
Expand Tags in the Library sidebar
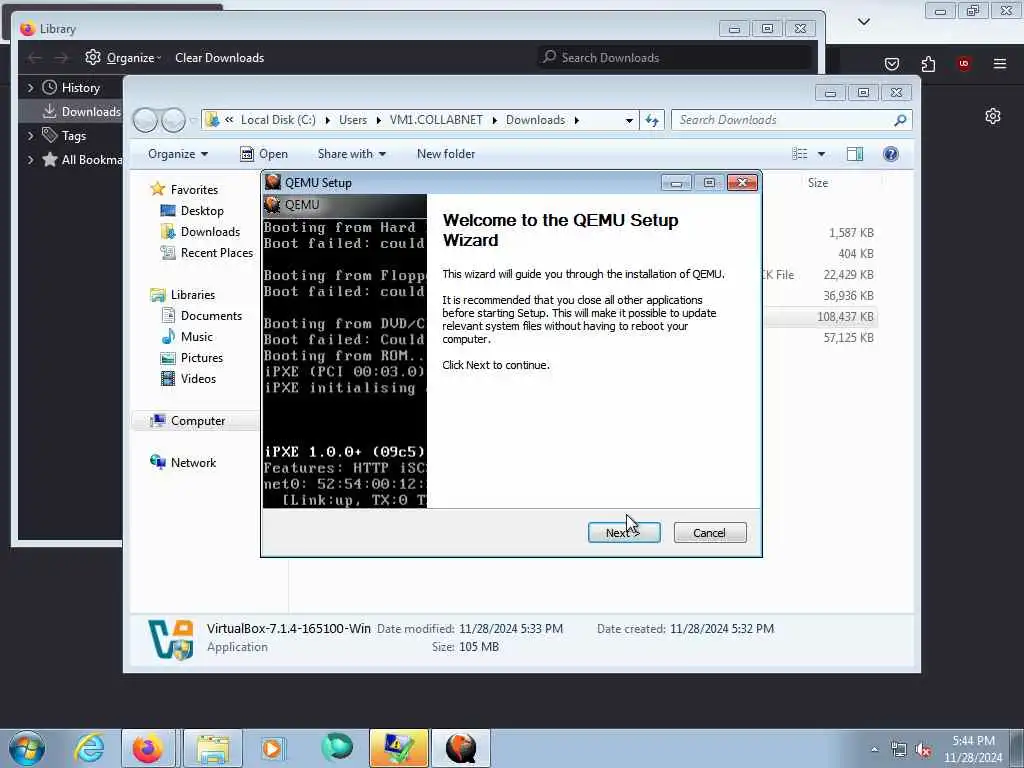pyautogui.click(x=30, y=136)
